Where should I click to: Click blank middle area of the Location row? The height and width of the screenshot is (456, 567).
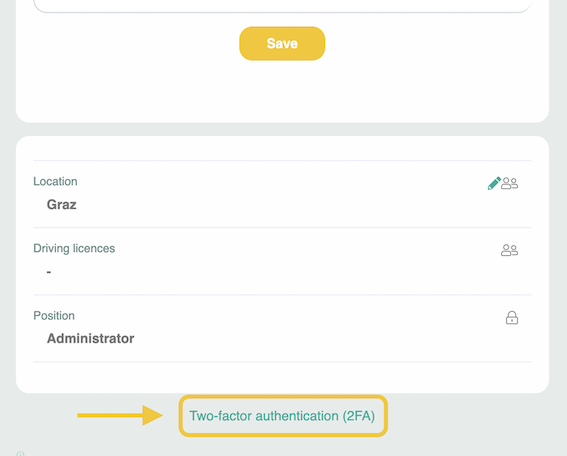click(282, 194)
